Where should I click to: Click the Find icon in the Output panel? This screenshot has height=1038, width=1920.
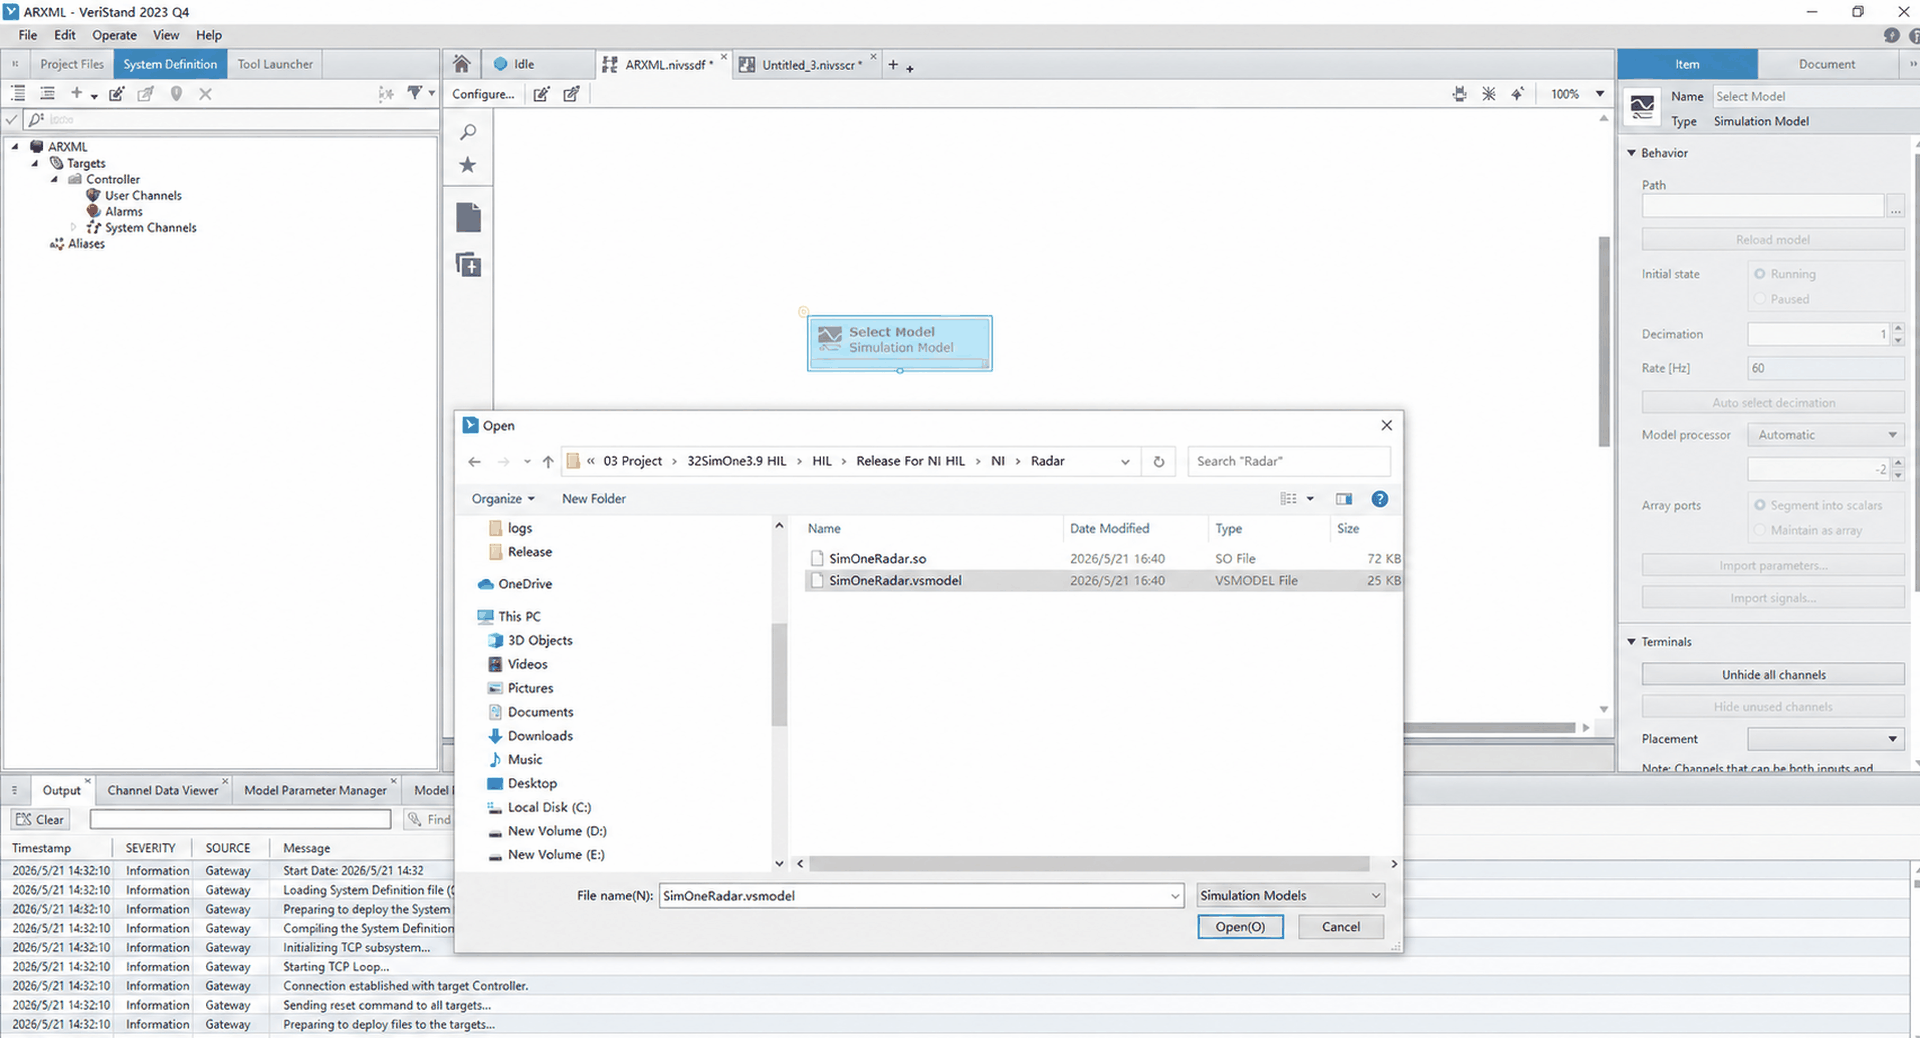pos(415,820)
